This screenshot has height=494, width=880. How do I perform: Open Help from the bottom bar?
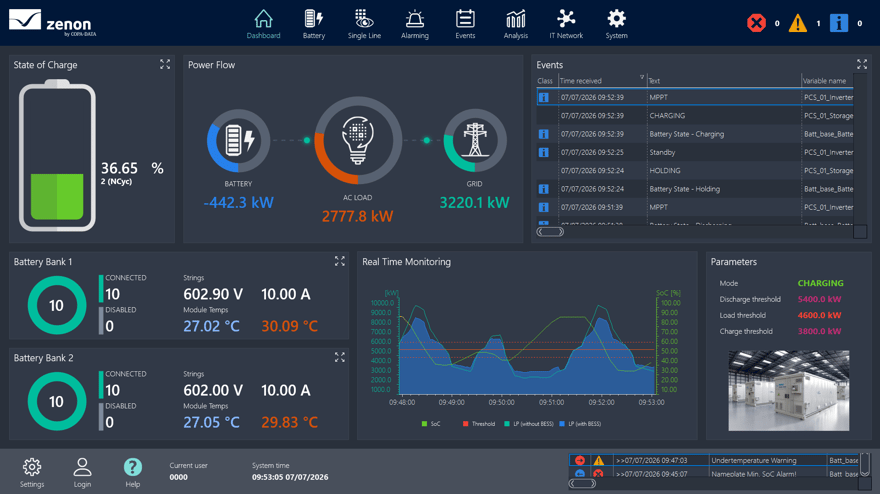point(132,472)
